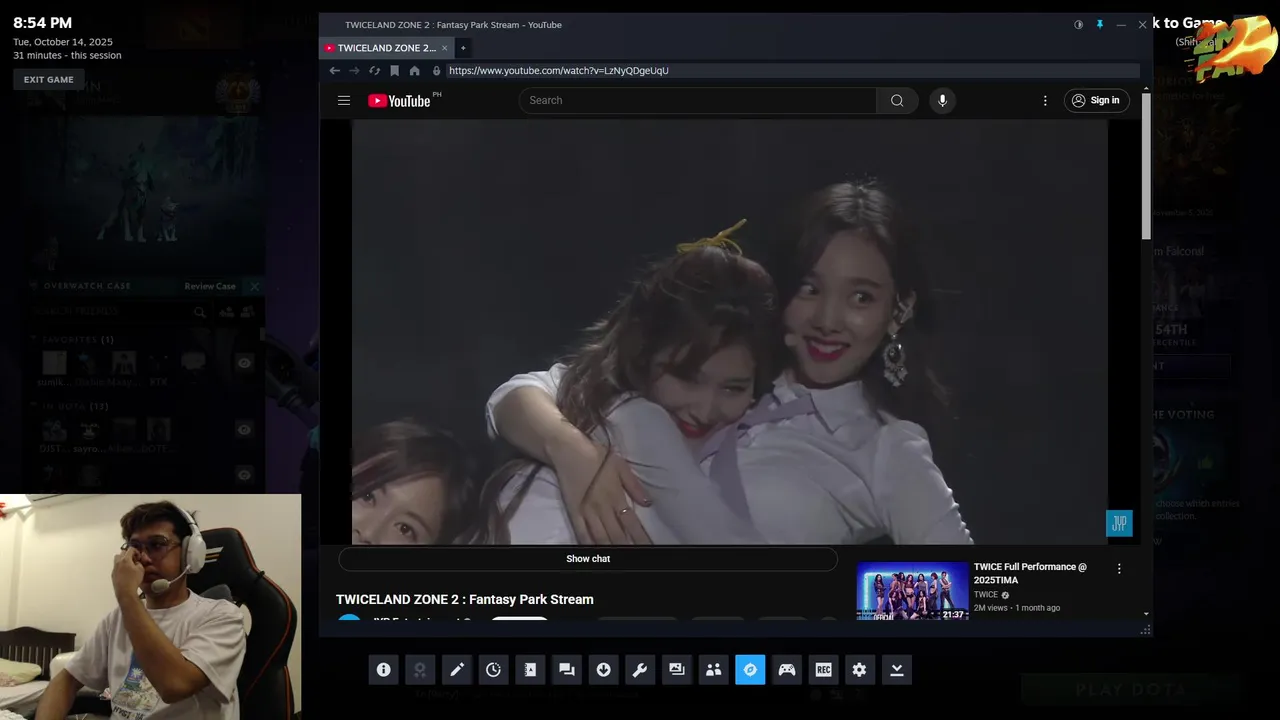
Task: Open the discussions chat bubbles icon
Action: tap(567, 670)
